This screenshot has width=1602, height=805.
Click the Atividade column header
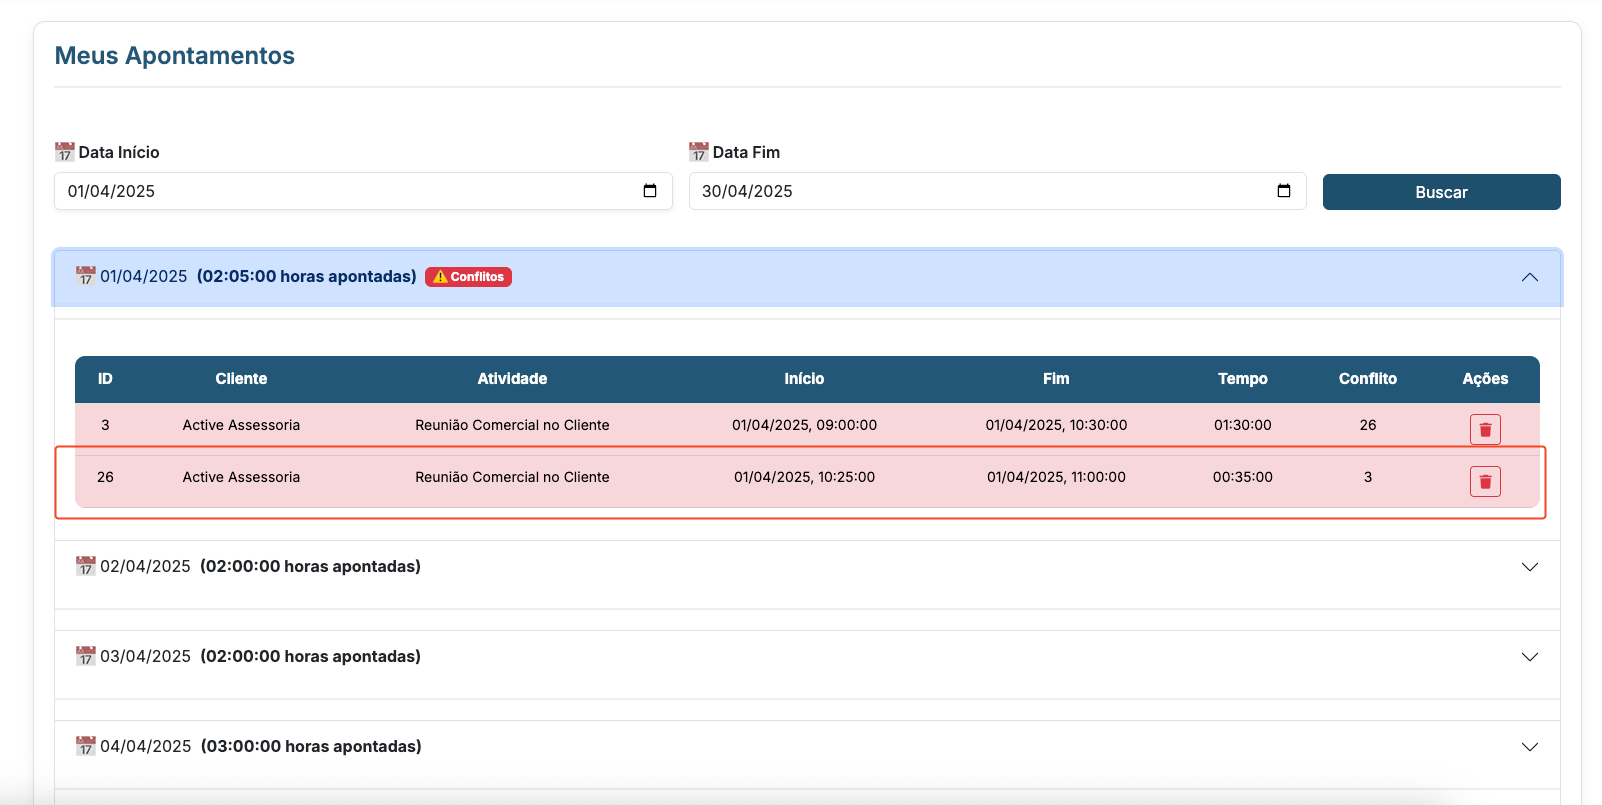point(512,379)
